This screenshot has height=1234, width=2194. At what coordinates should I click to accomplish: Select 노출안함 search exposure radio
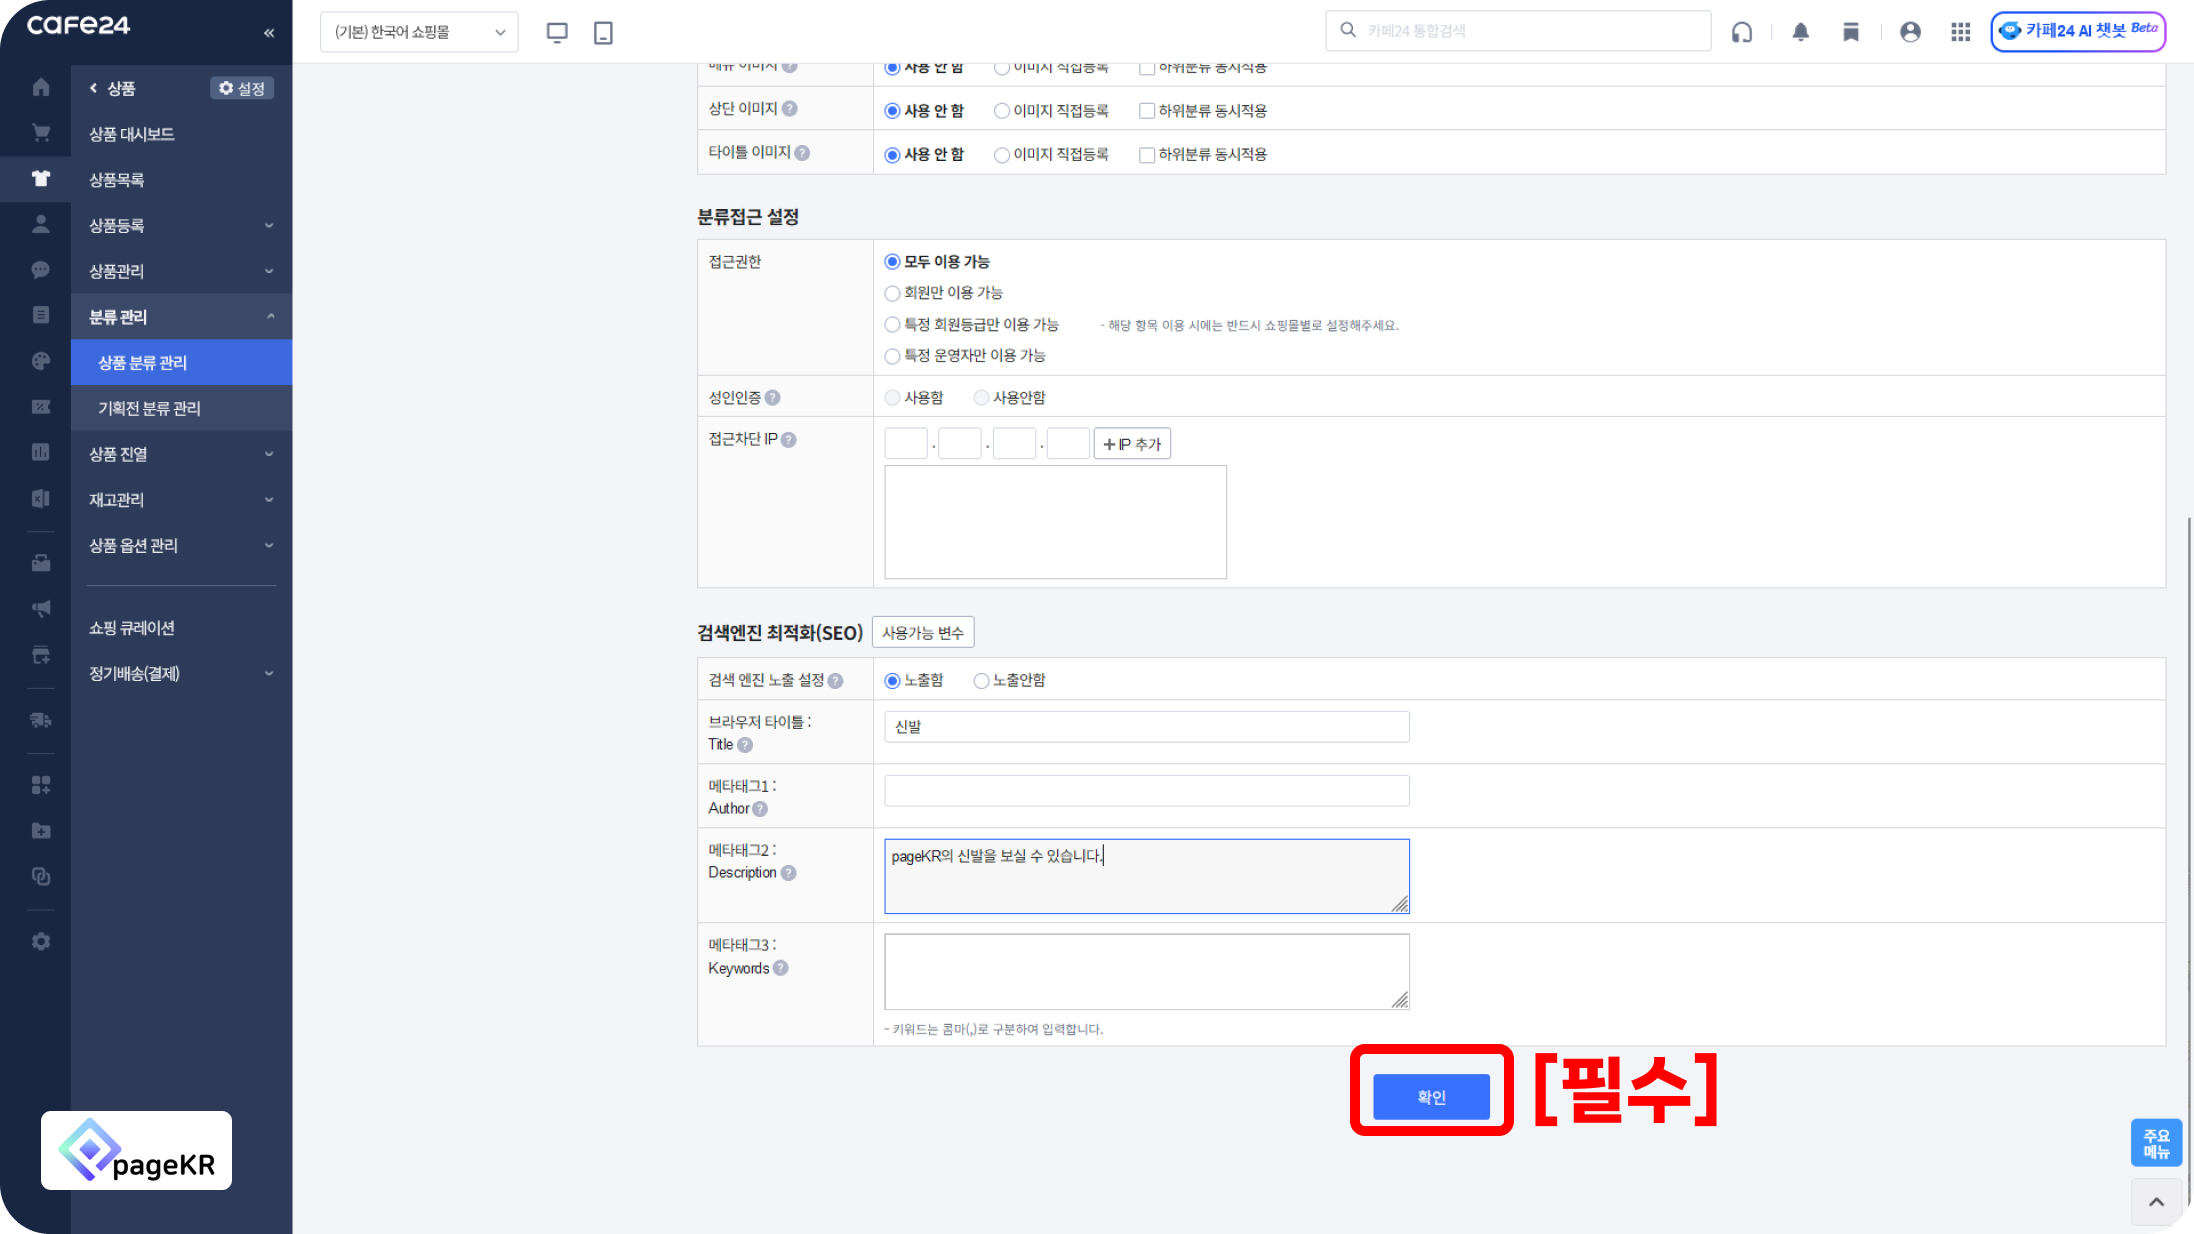click(x=981, y=681)
